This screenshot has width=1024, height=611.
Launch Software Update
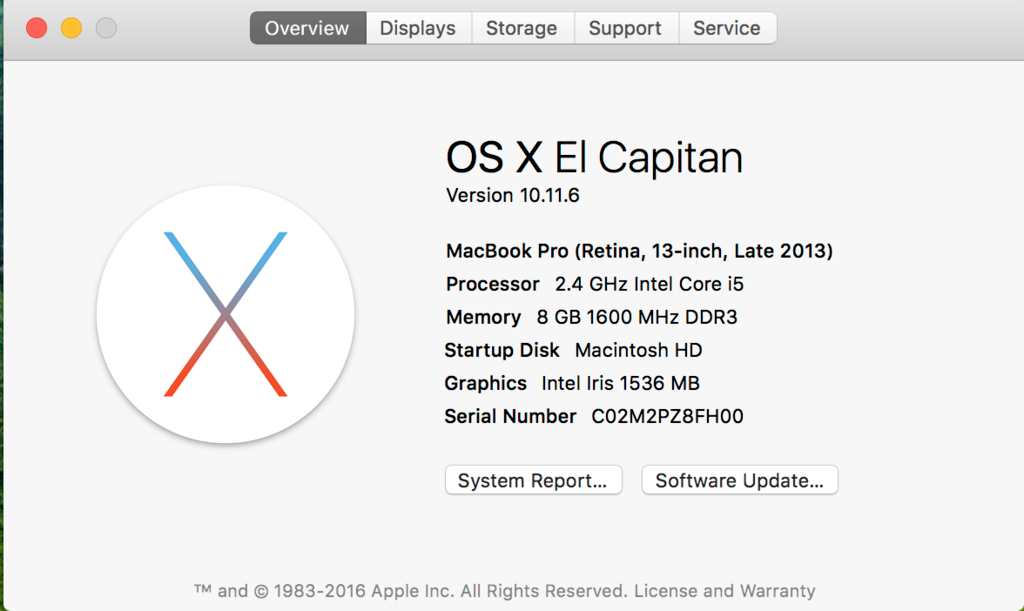pyautogui.click(x=739, y=480)
